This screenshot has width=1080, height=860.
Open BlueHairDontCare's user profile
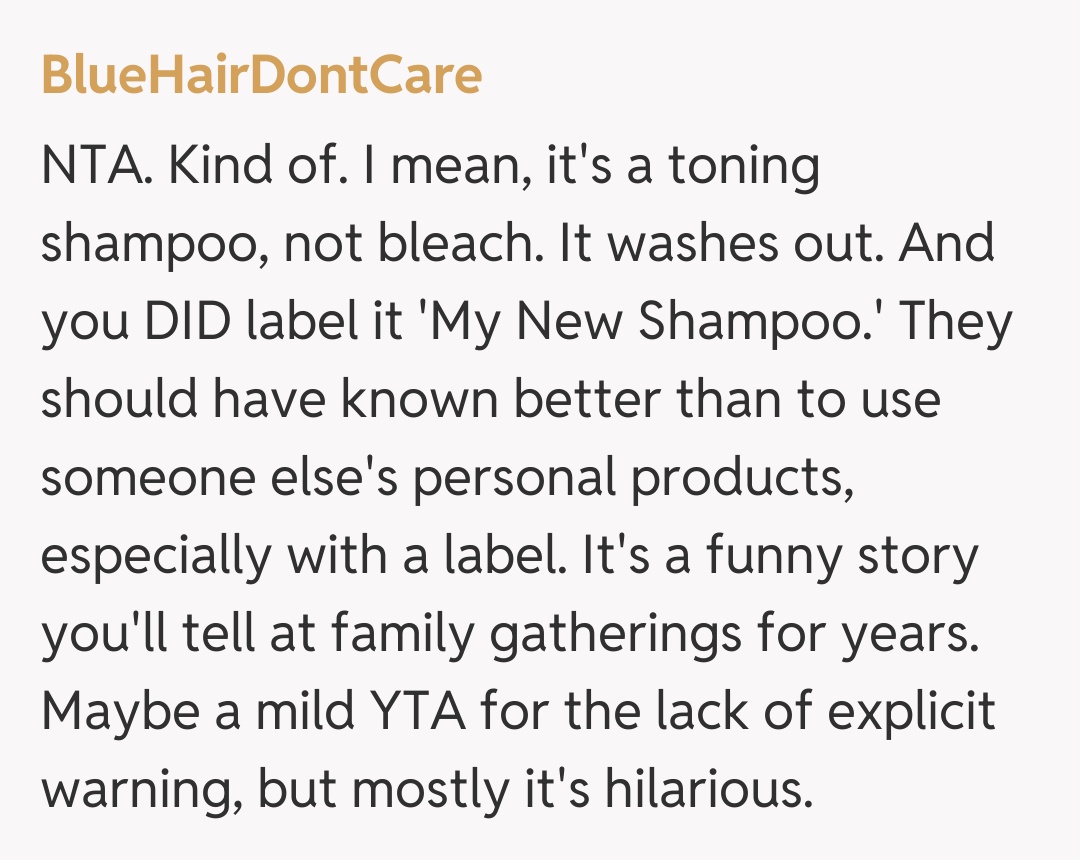pos(261,75)
